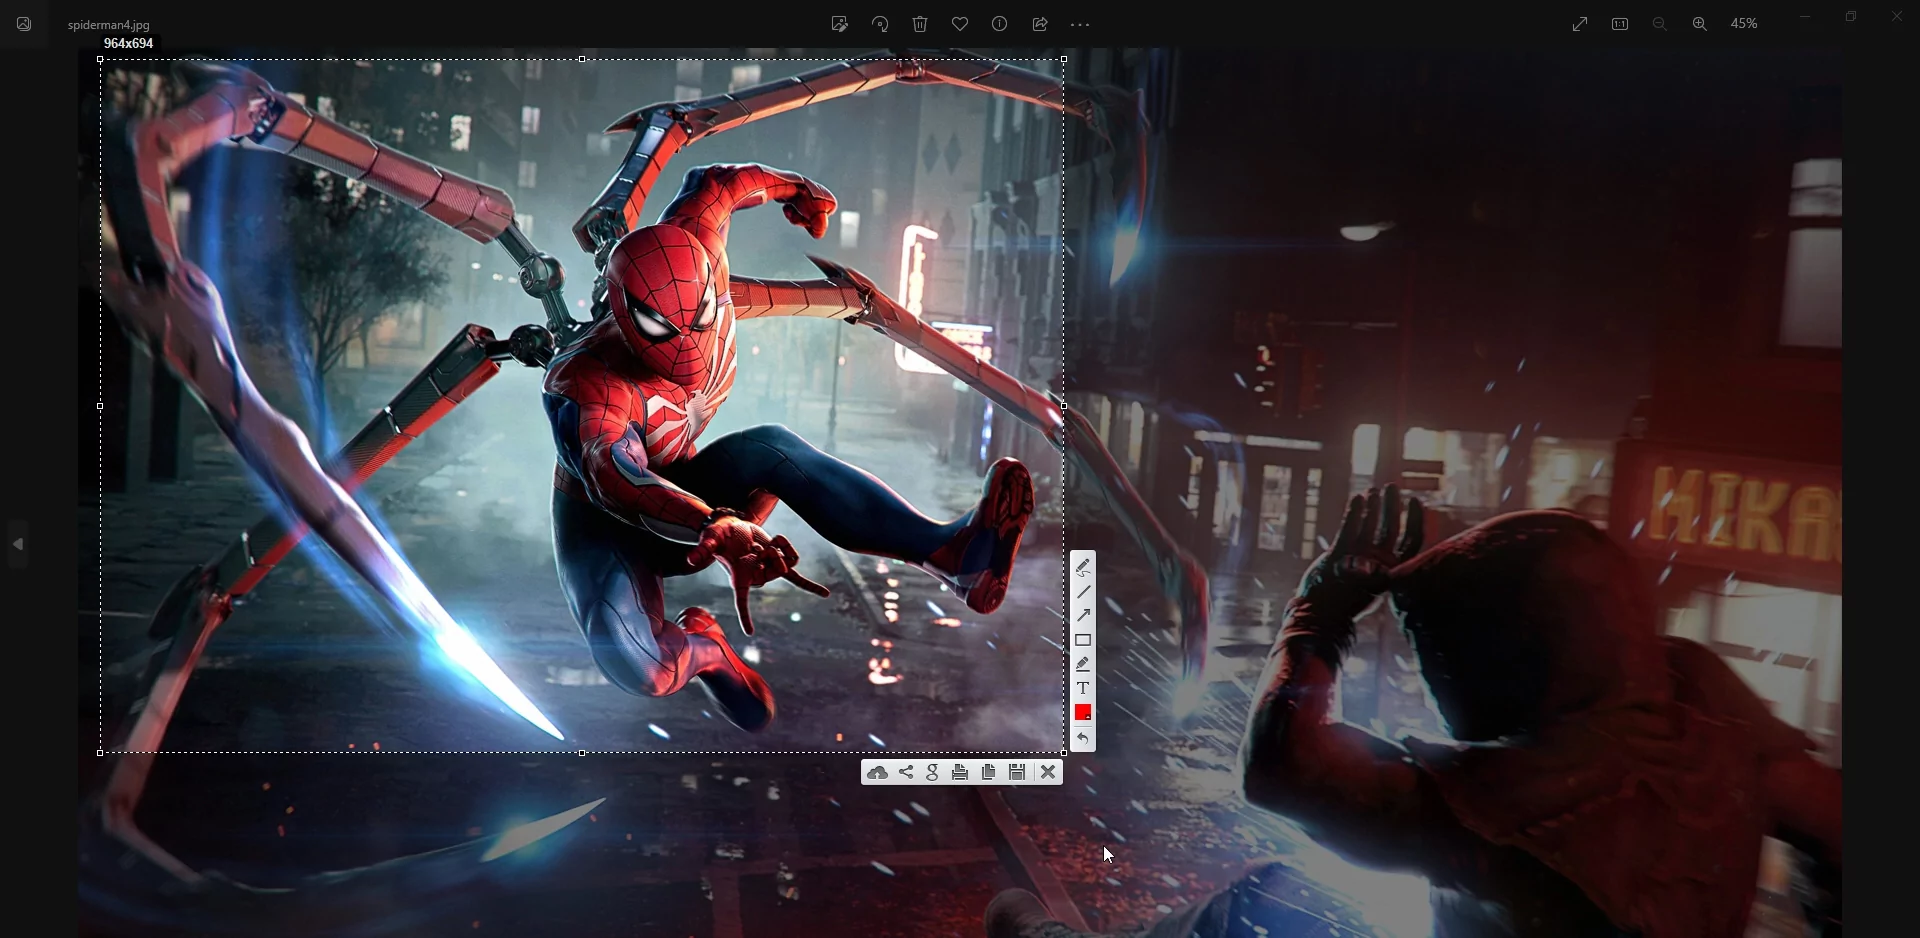Undo the last annotation in Lightshot
The height and width of the screenshot is (938, 1920).
click(x=1083, y=739)
